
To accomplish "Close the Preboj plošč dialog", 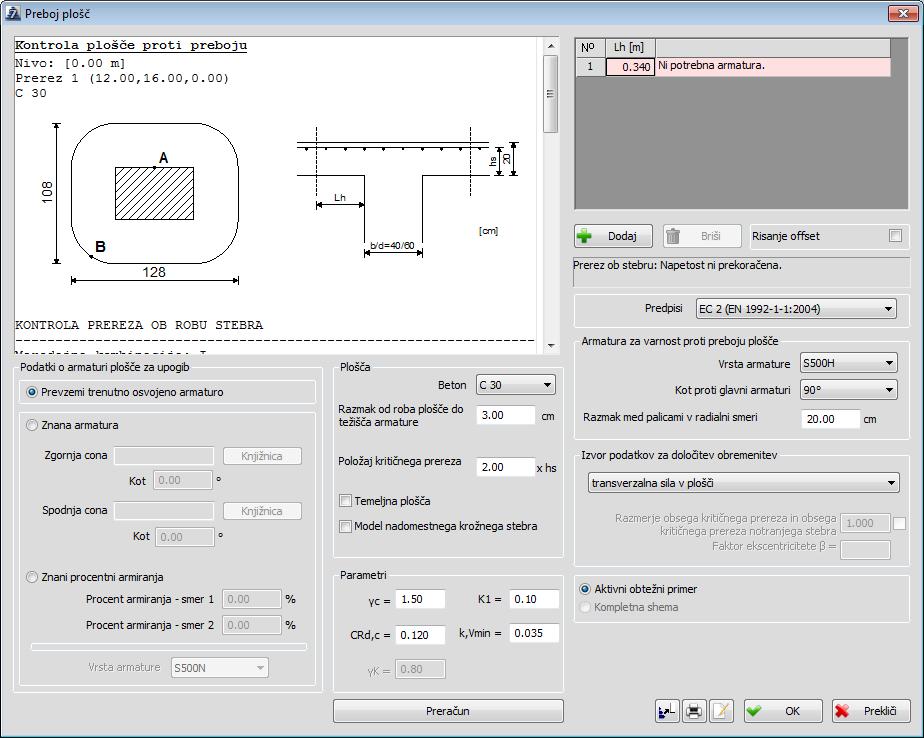I will [x=903, y=13].
